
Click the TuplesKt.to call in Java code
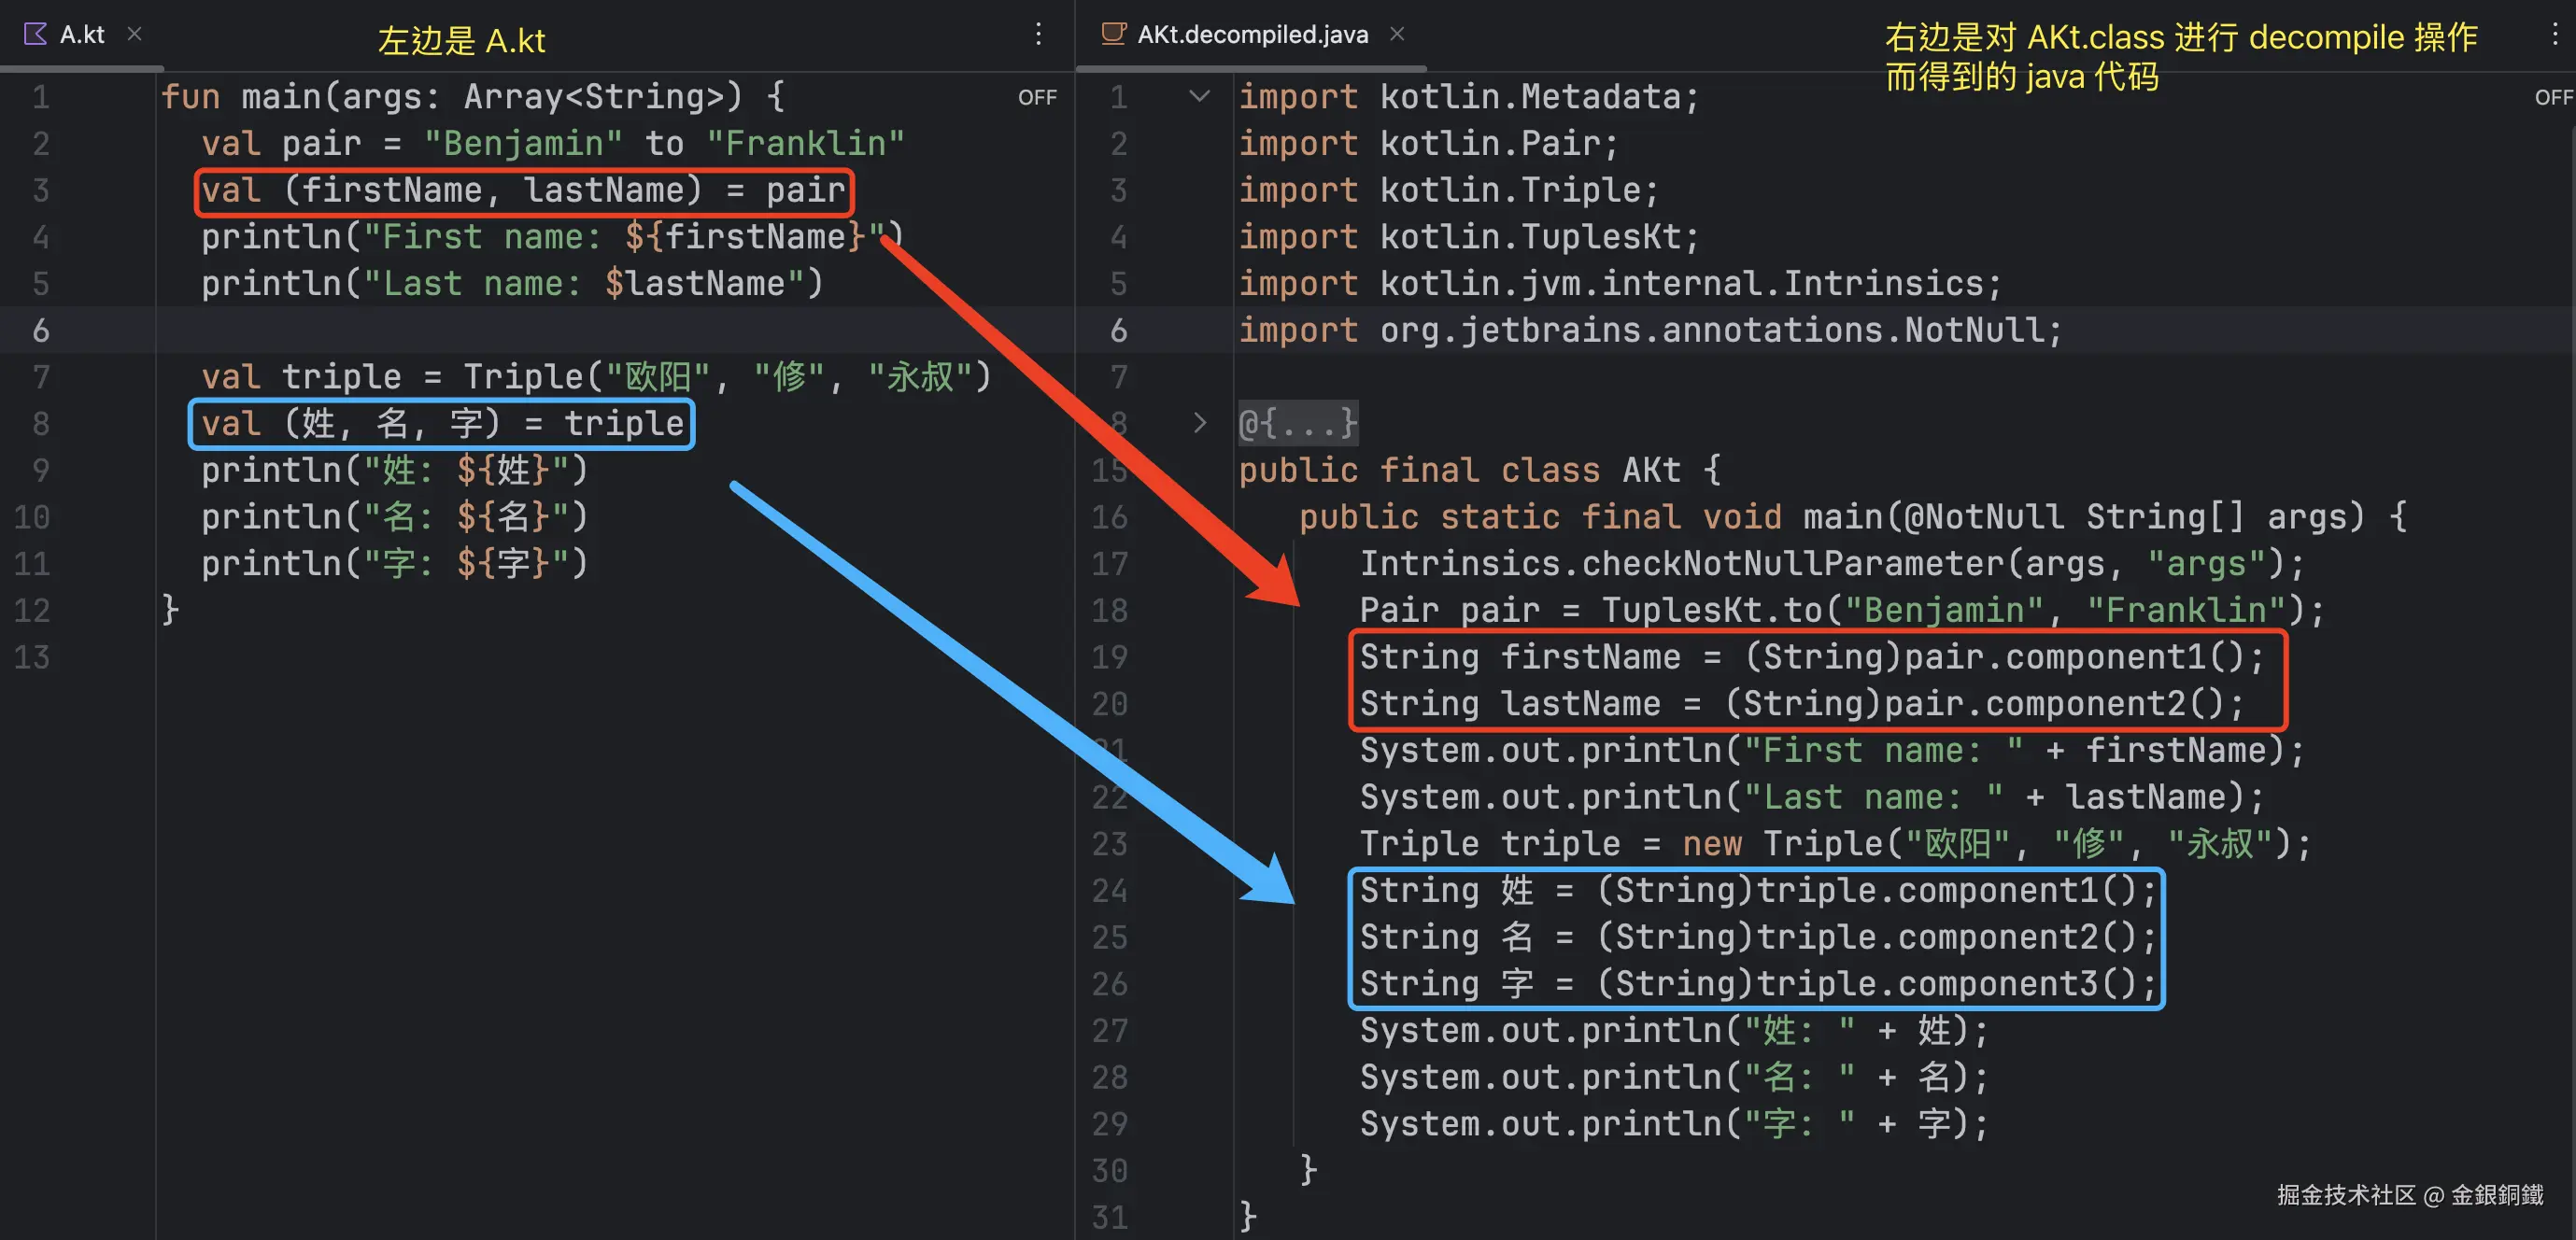[x=1713, y=610]
